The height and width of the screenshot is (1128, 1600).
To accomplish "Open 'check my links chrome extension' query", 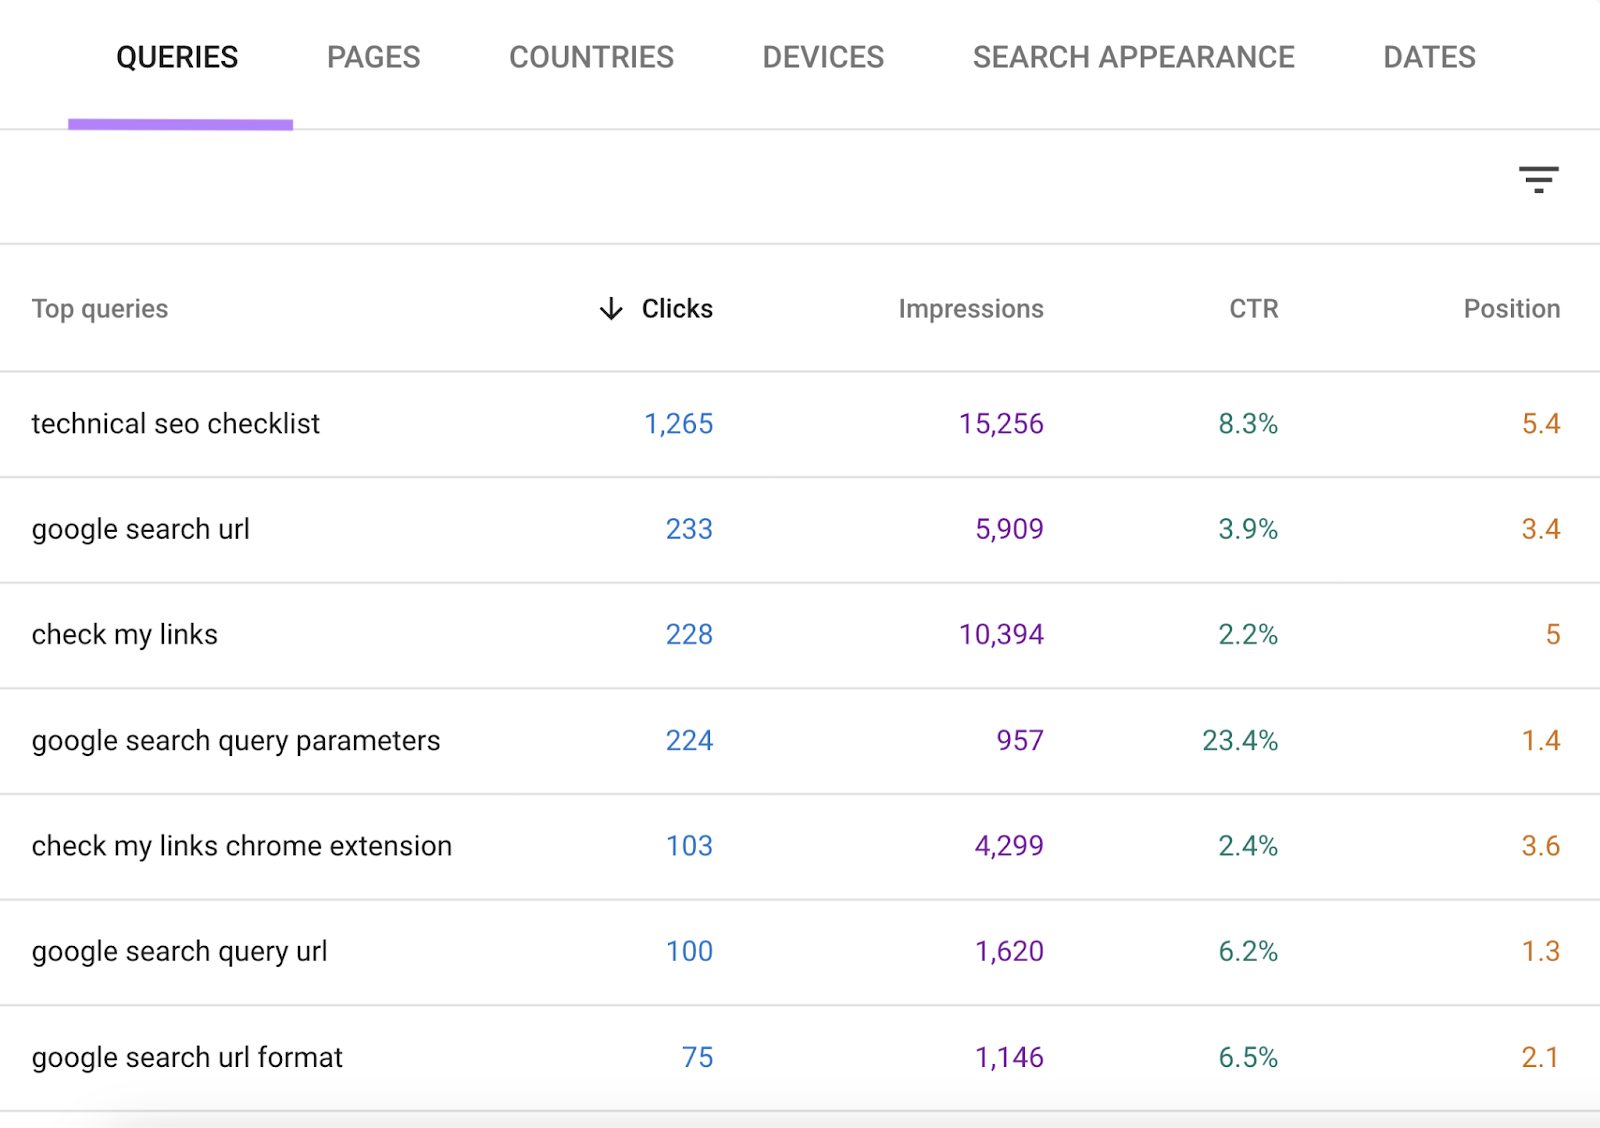I will 241,846.
